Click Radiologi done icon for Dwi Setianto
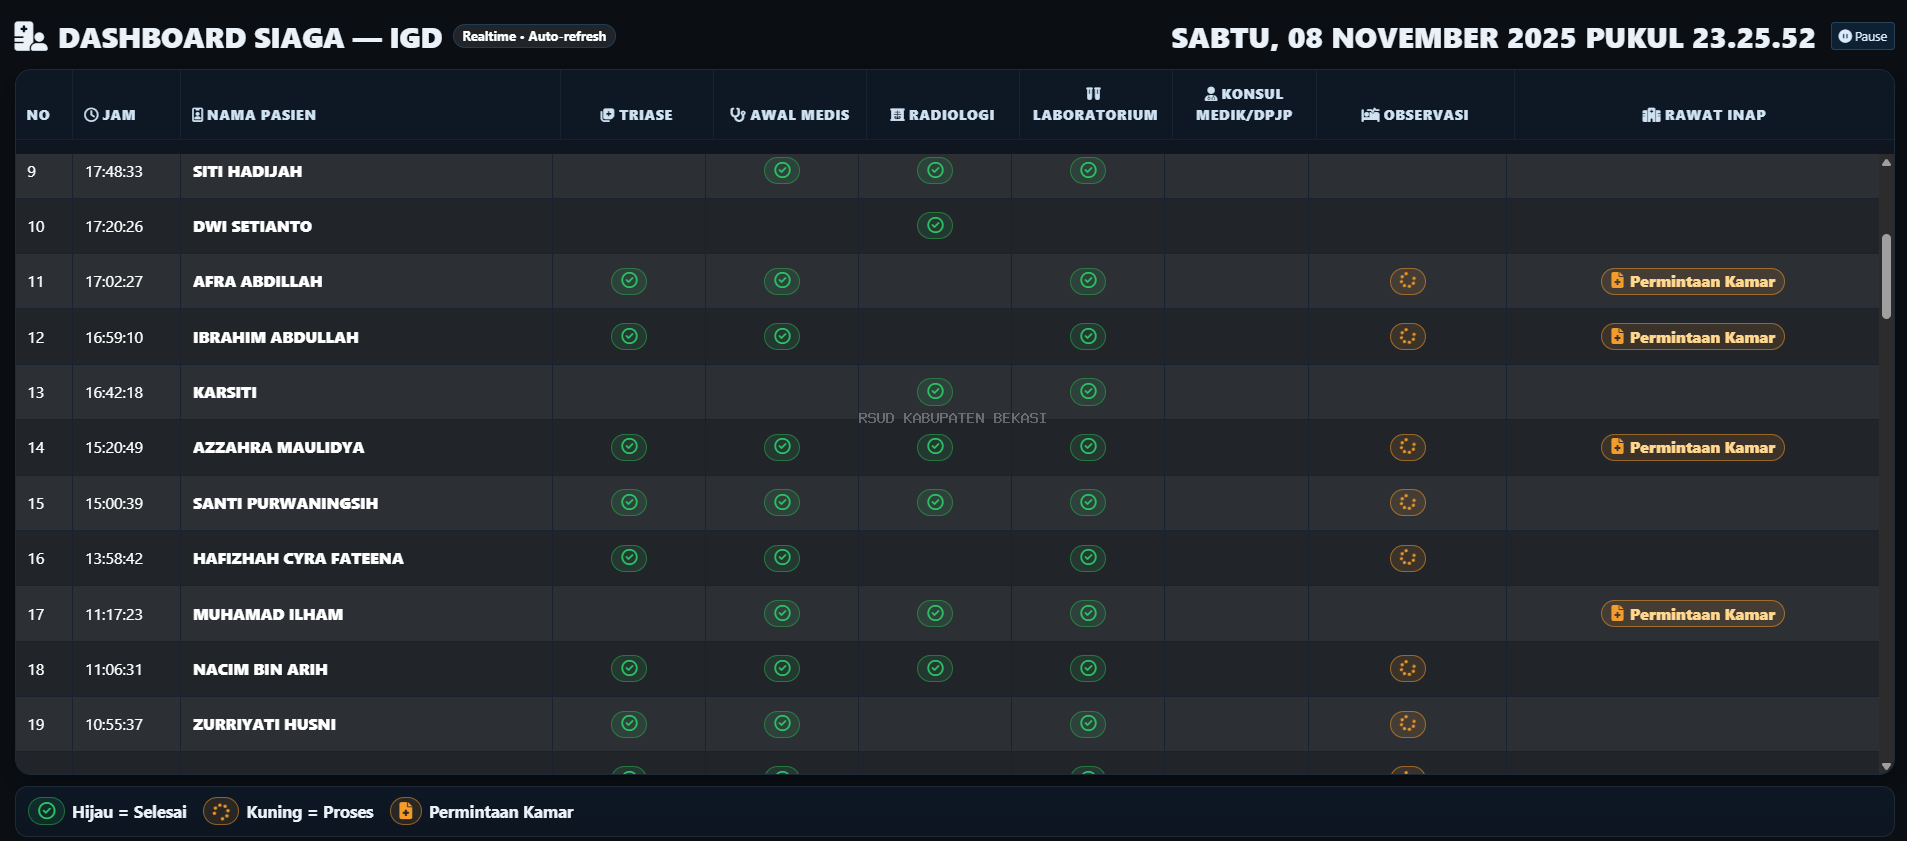 click(x=934, y=226)
